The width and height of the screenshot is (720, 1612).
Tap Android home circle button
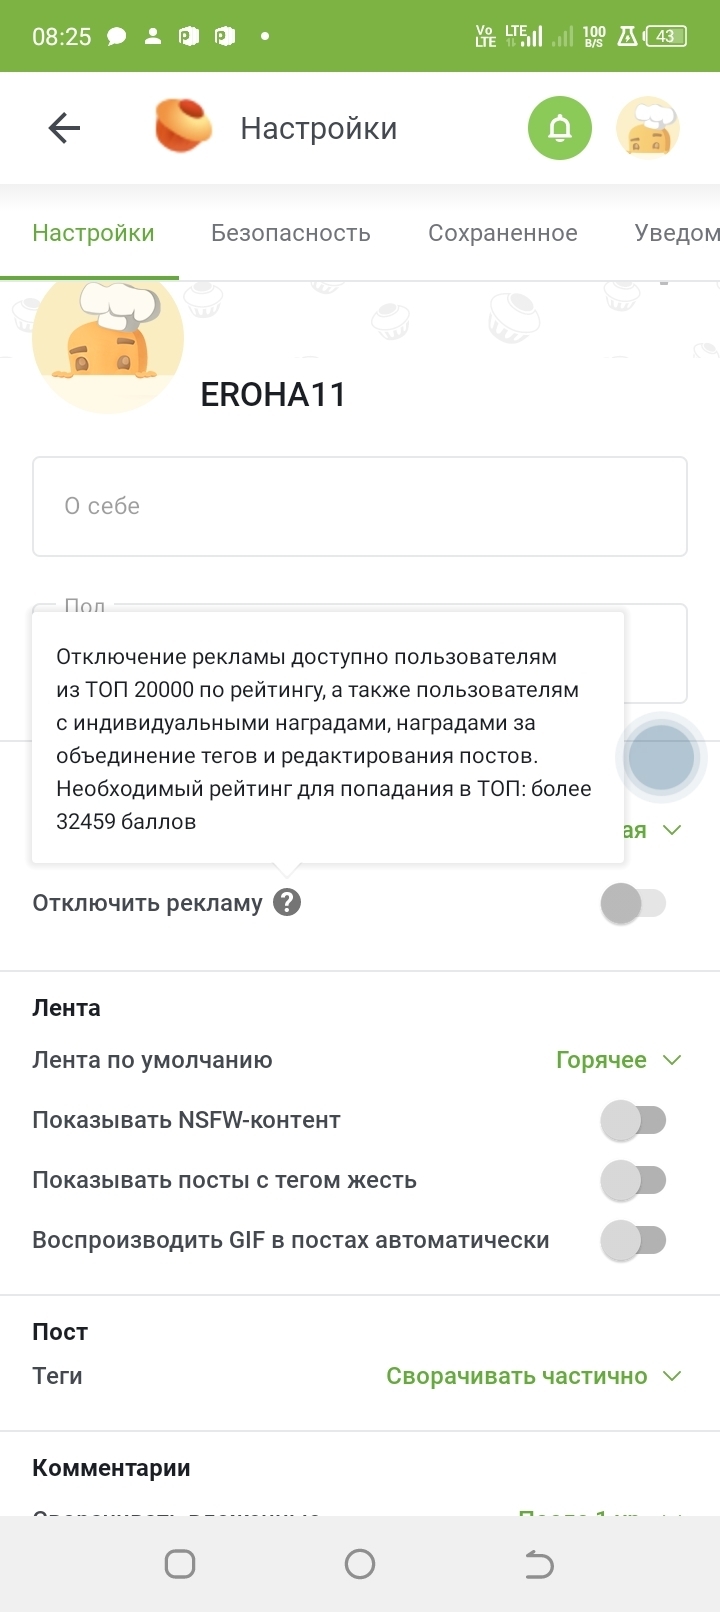pos(360,1564)
